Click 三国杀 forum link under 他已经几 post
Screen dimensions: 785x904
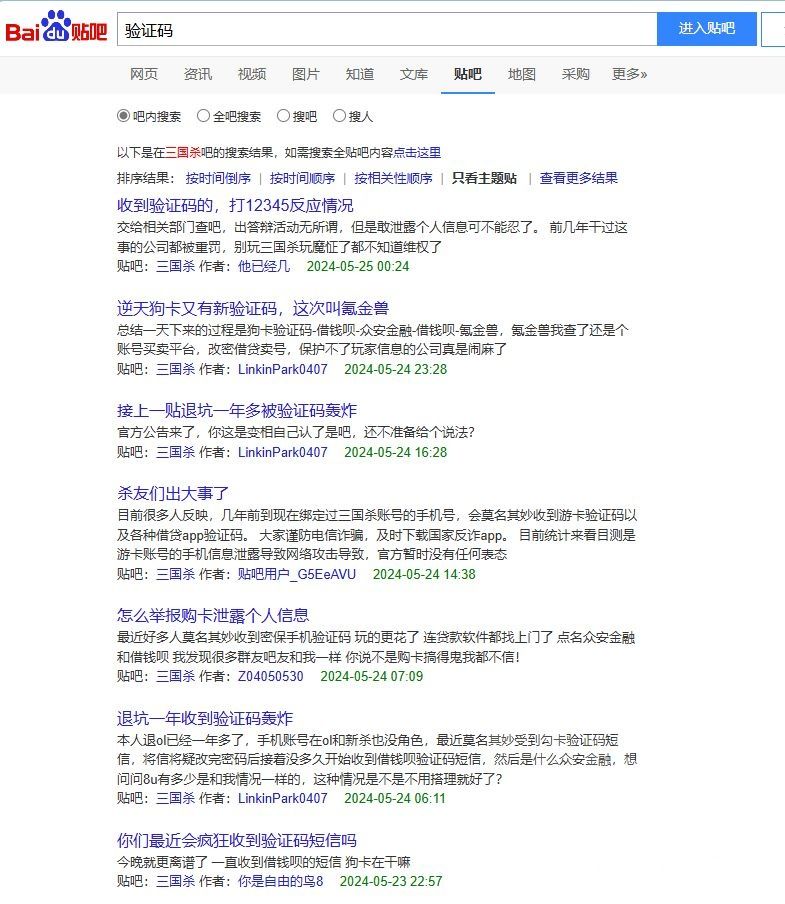[175, 266]
